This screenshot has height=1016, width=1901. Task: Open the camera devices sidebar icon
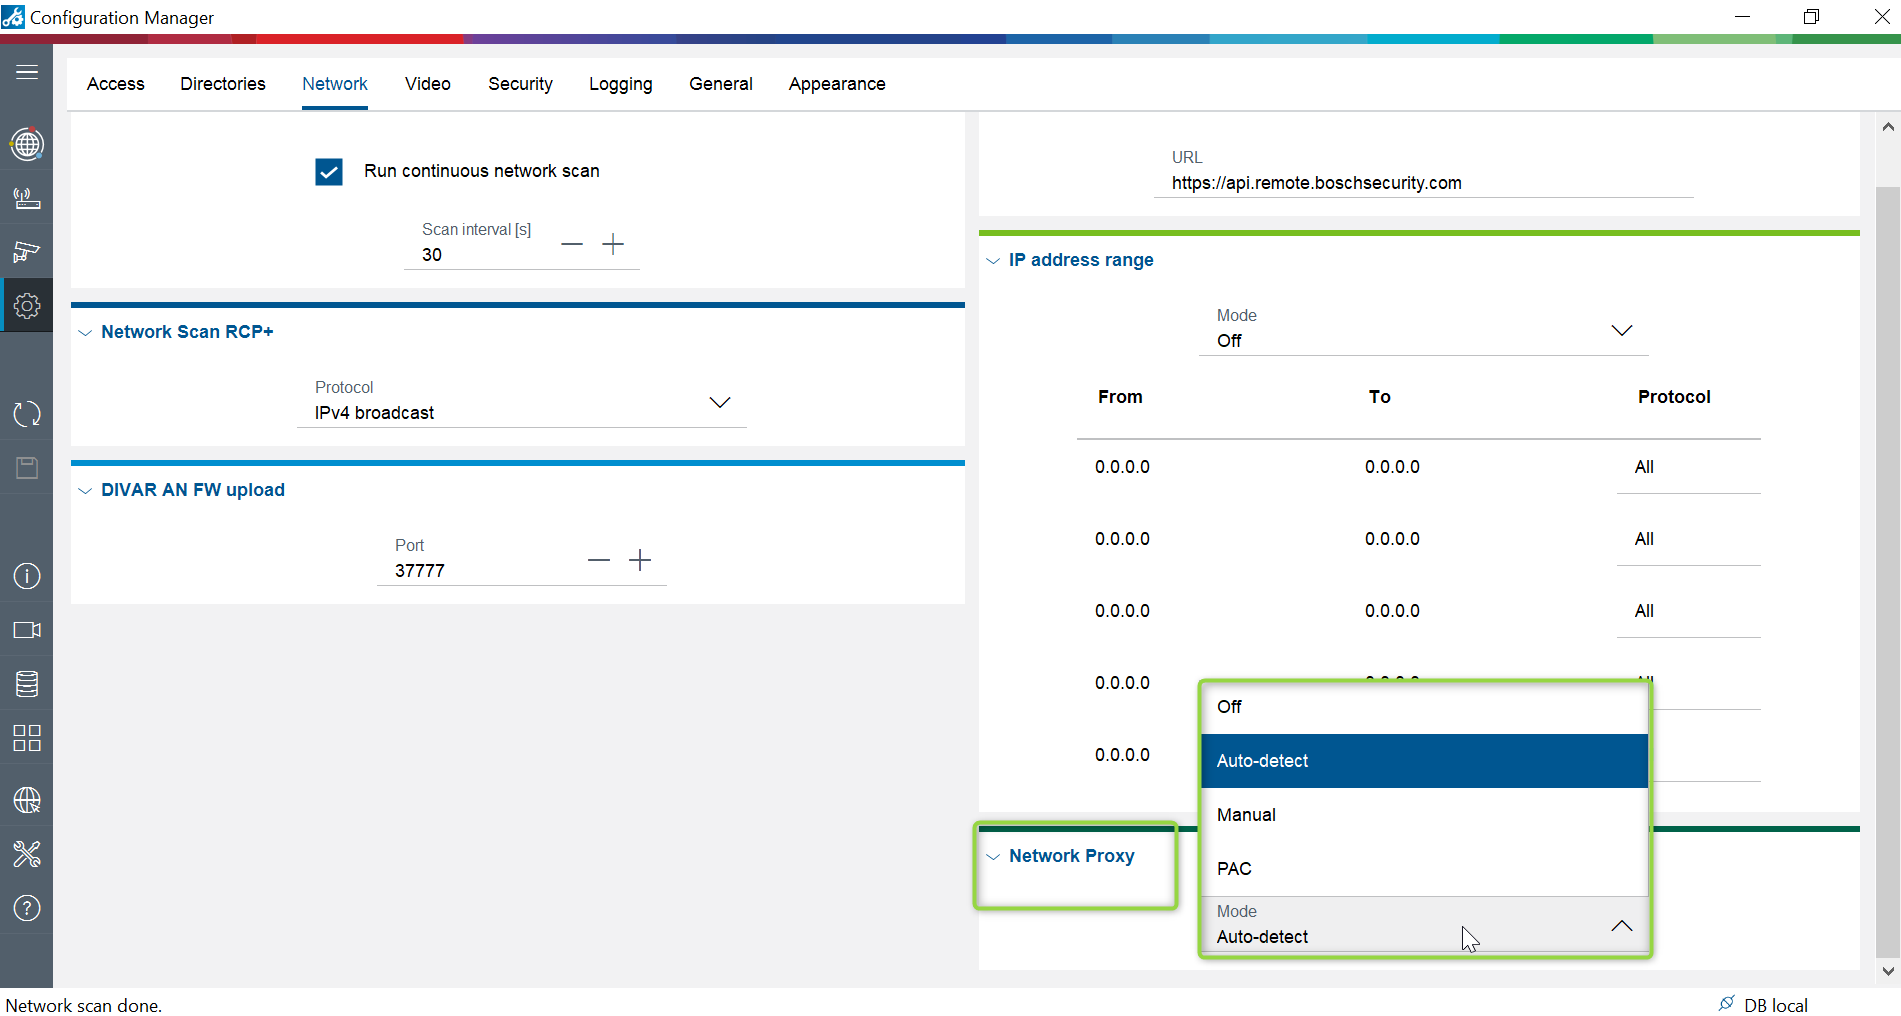(x=27, y=251)
